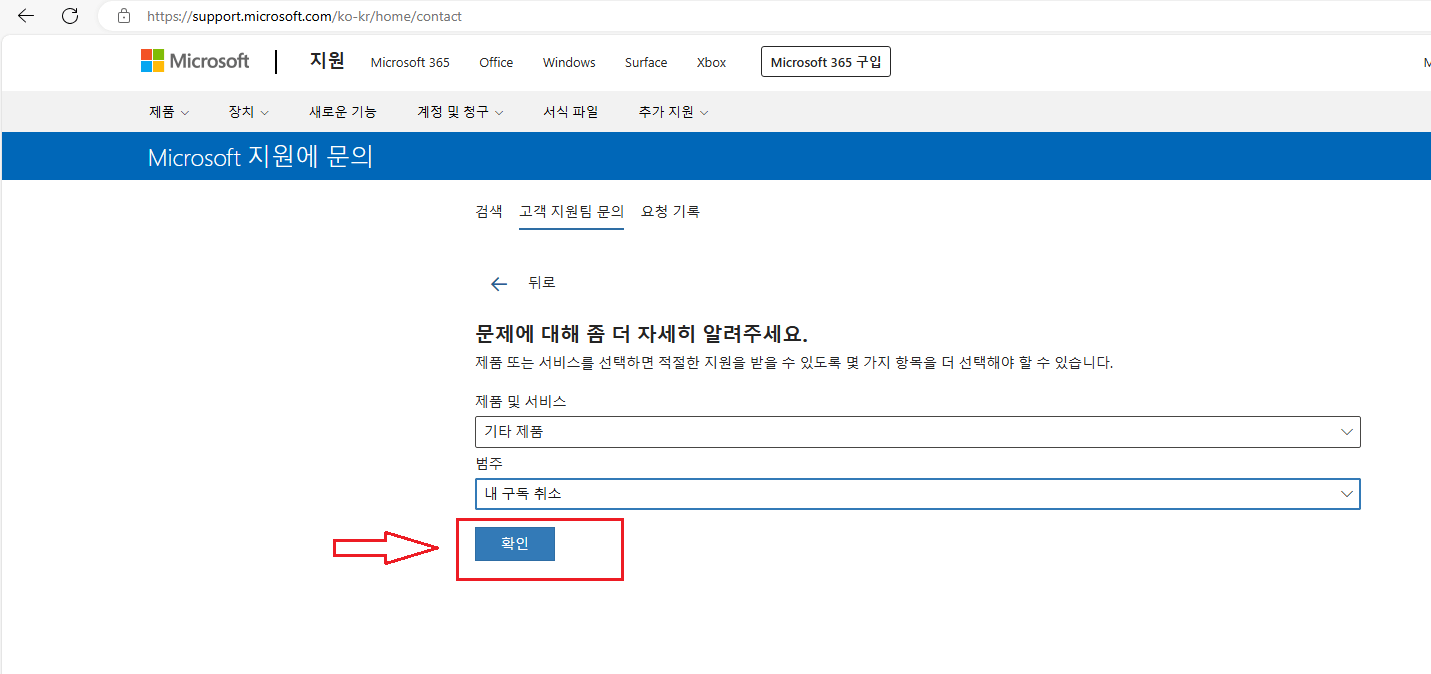Screen dimensions: 1431x674
Task: Switch to the 요청 기록 tab
Action: click(671, 211)
